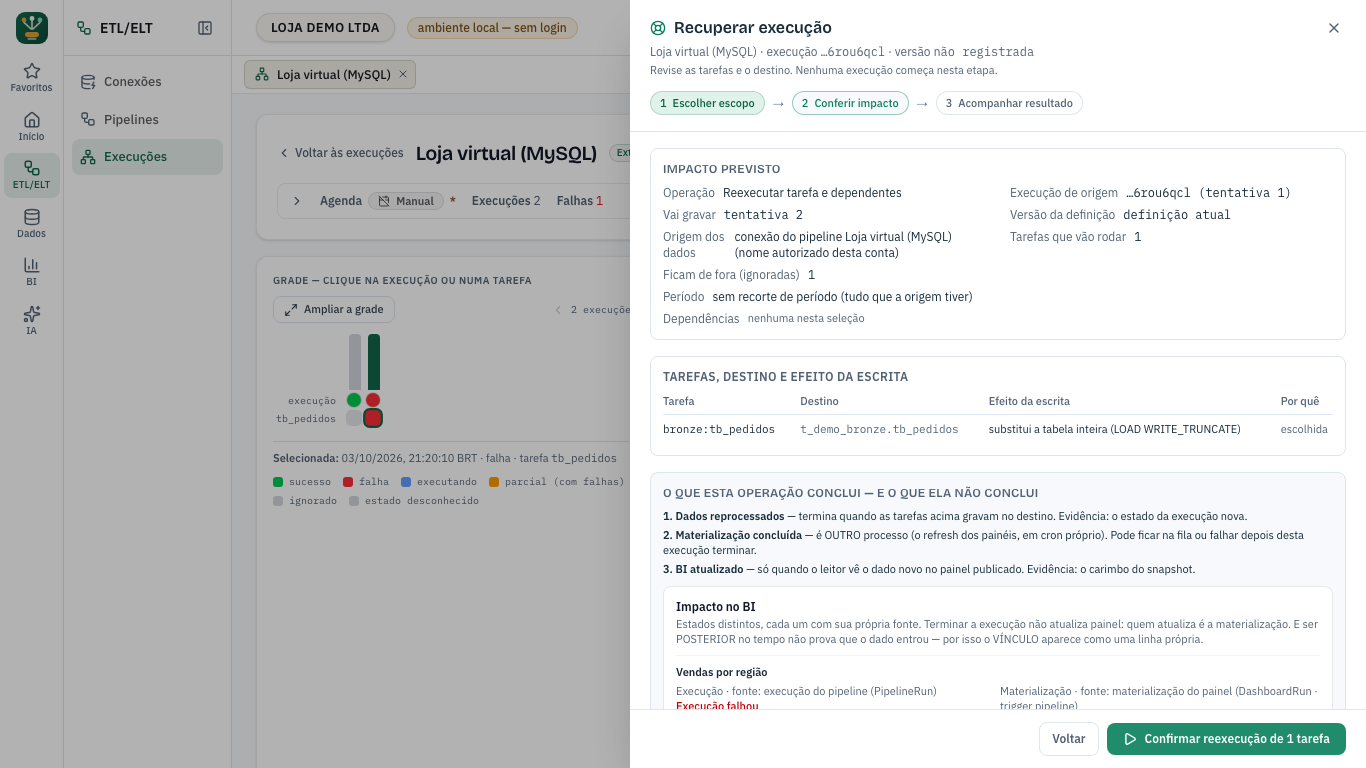
Task: Close the Loja virtual (MySQL) tab
Action: tap(403, 74)
